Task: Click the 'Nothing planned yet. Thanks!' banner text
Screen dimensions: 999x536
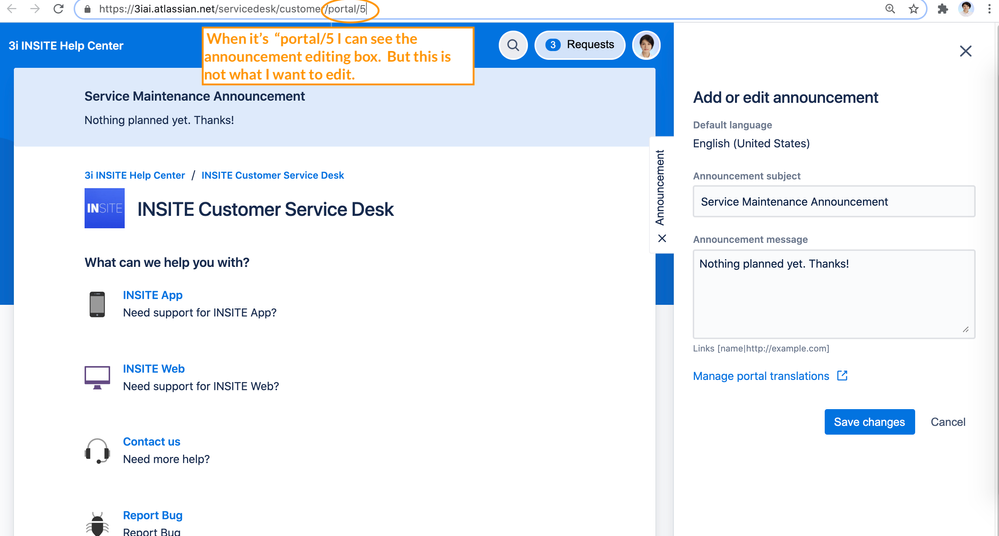Action: (x=159, y=120)
